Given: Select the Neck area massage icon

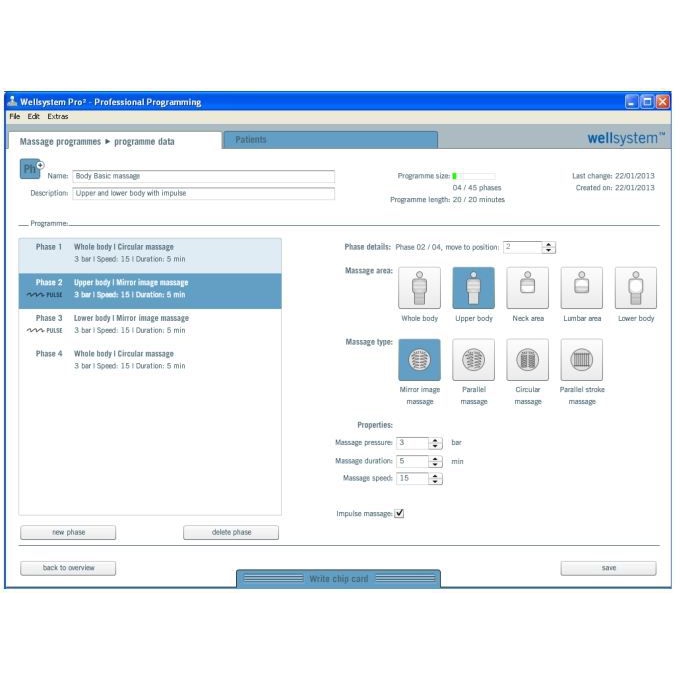Looking at the screenshot, I should point(528,288).
